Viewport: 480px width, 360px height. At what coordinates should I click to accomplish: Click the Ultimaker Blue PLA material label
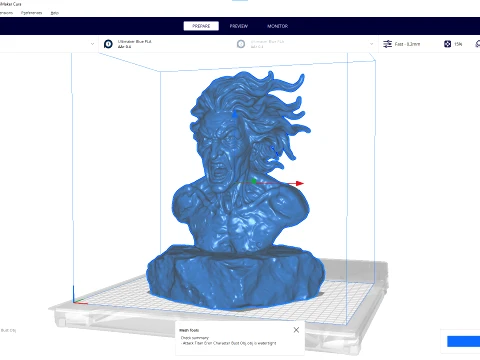134,42
